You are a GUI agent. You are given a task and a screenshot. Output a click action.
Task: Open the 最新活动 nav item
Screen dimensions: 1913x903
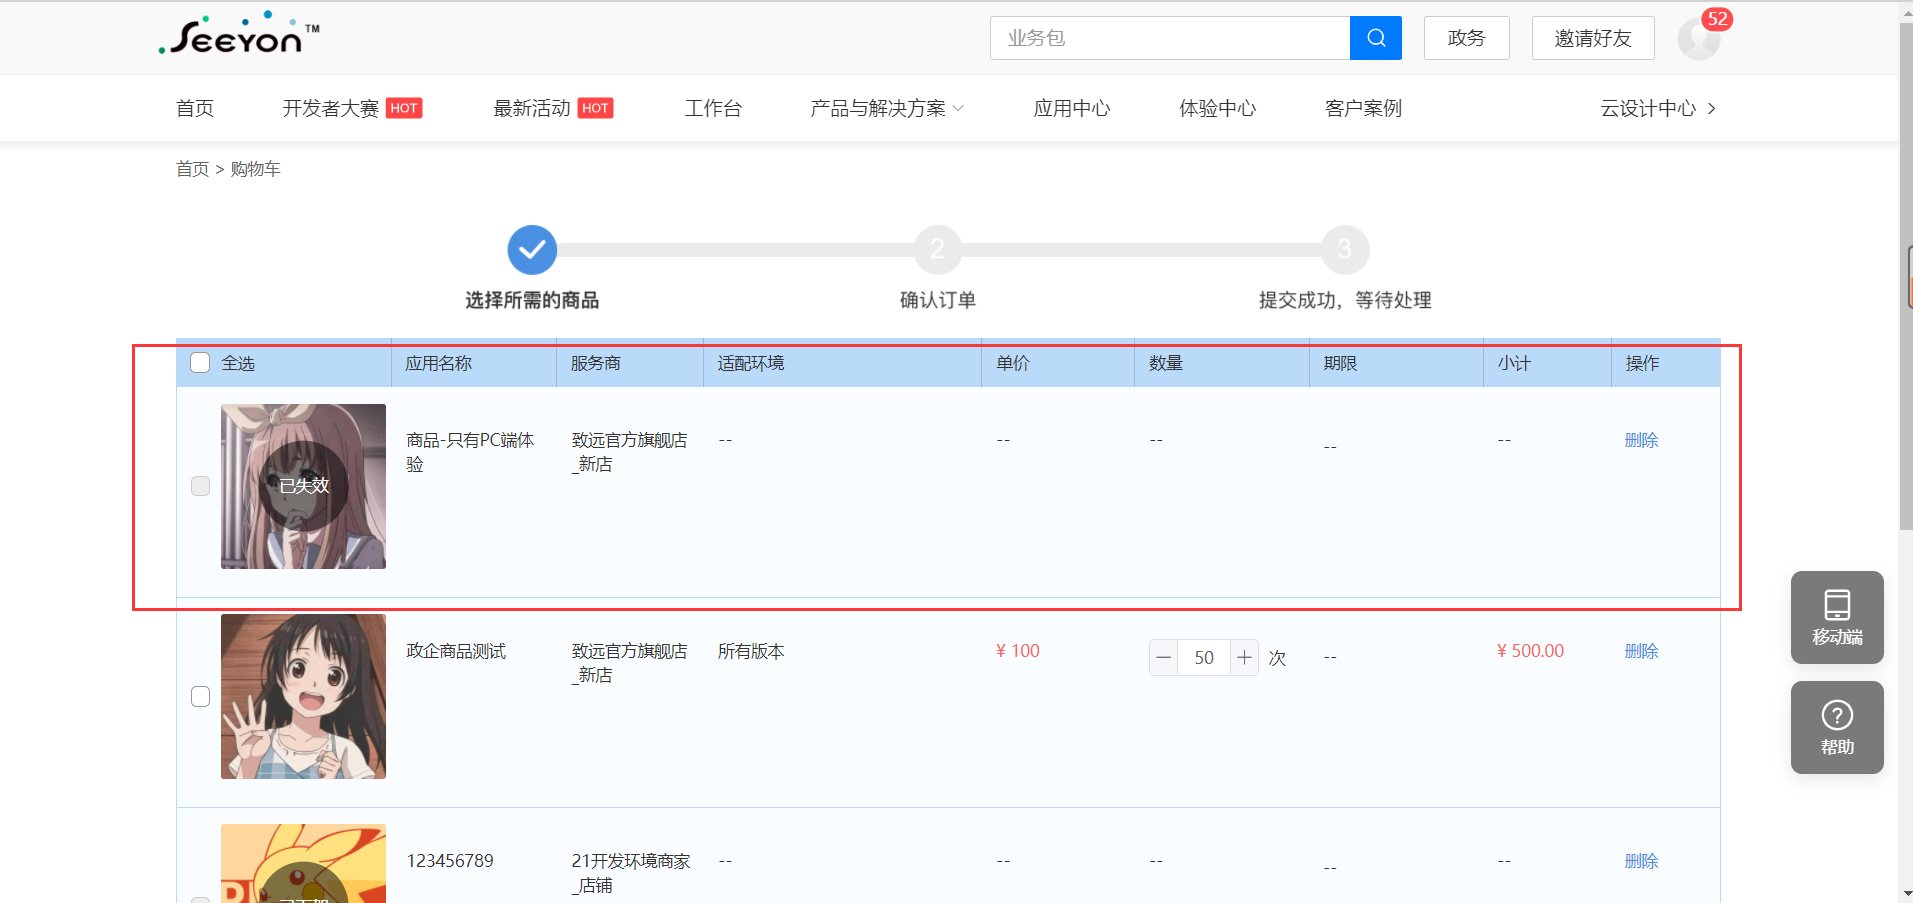532,108
